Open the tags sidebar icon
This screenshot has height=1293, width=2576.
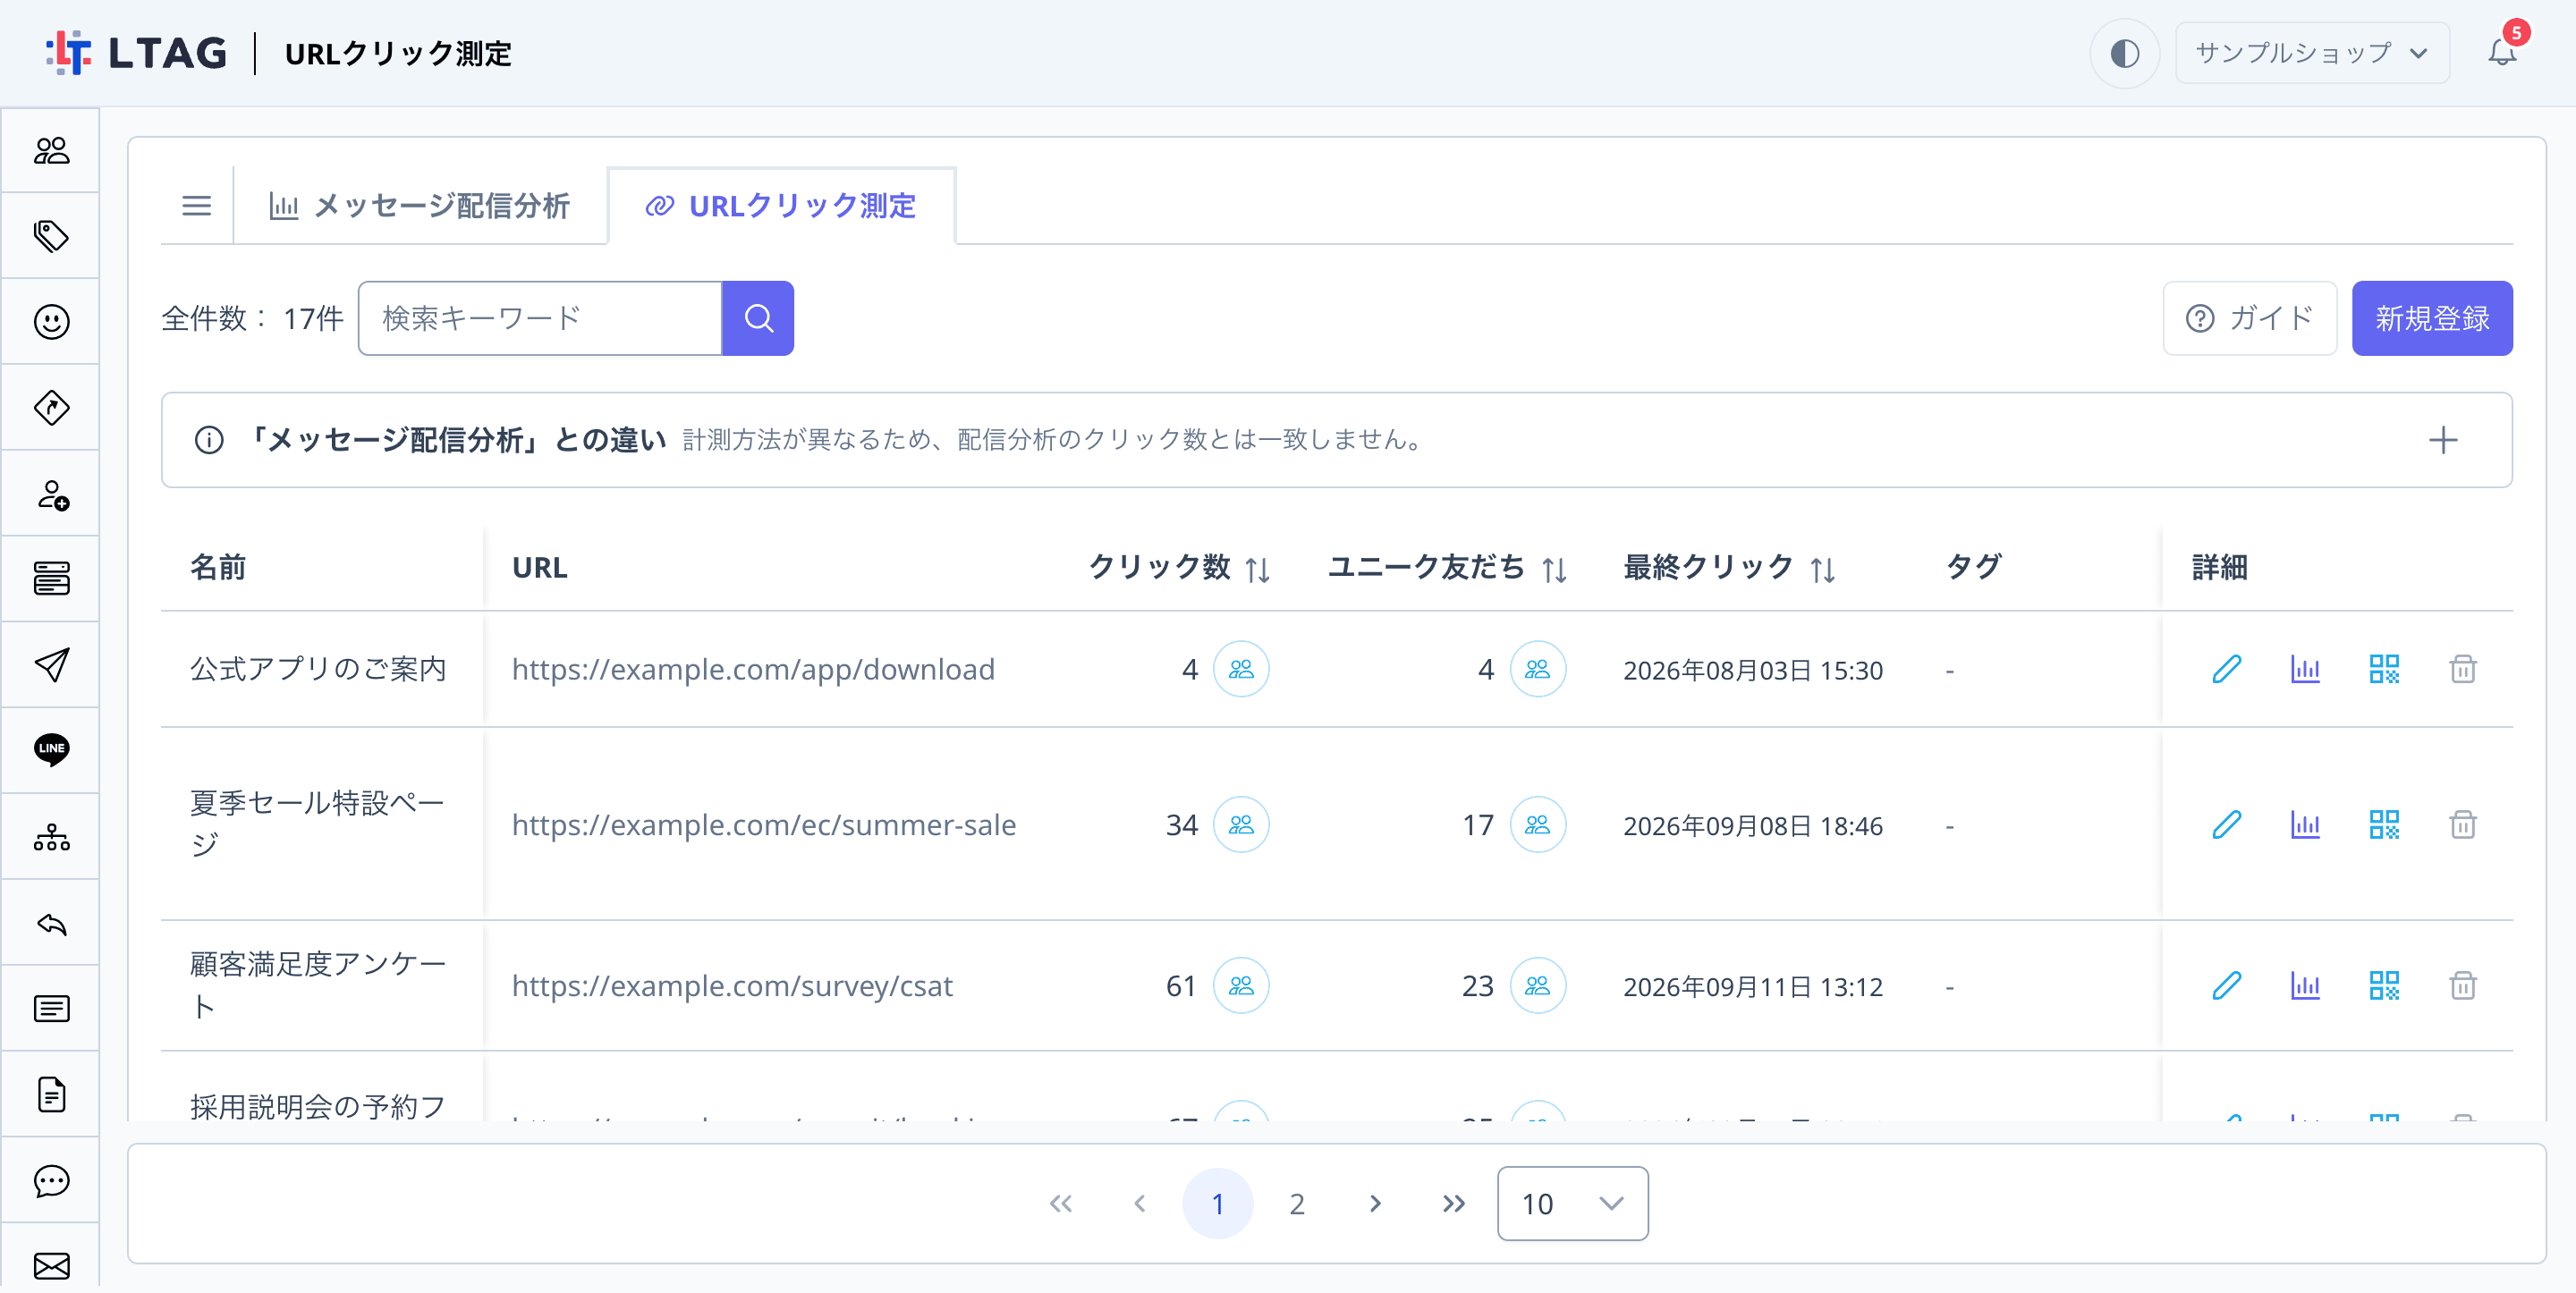click(51, 236)
